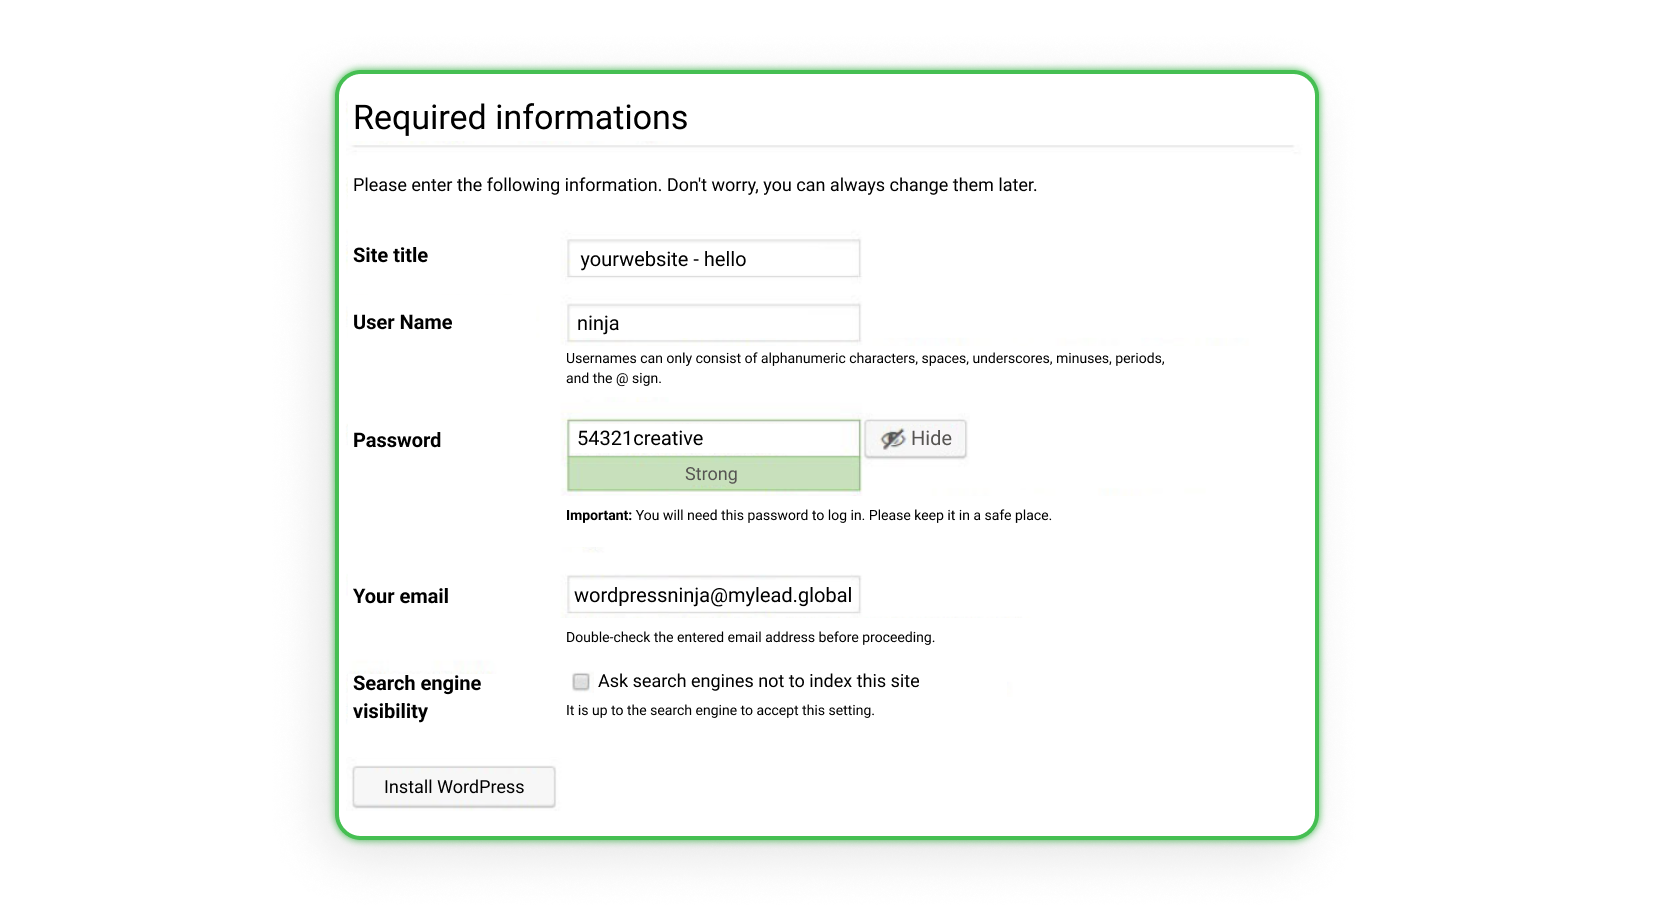1655x911 pixels.
Task: Click the Required informations heading
Action: pos(520,117)
